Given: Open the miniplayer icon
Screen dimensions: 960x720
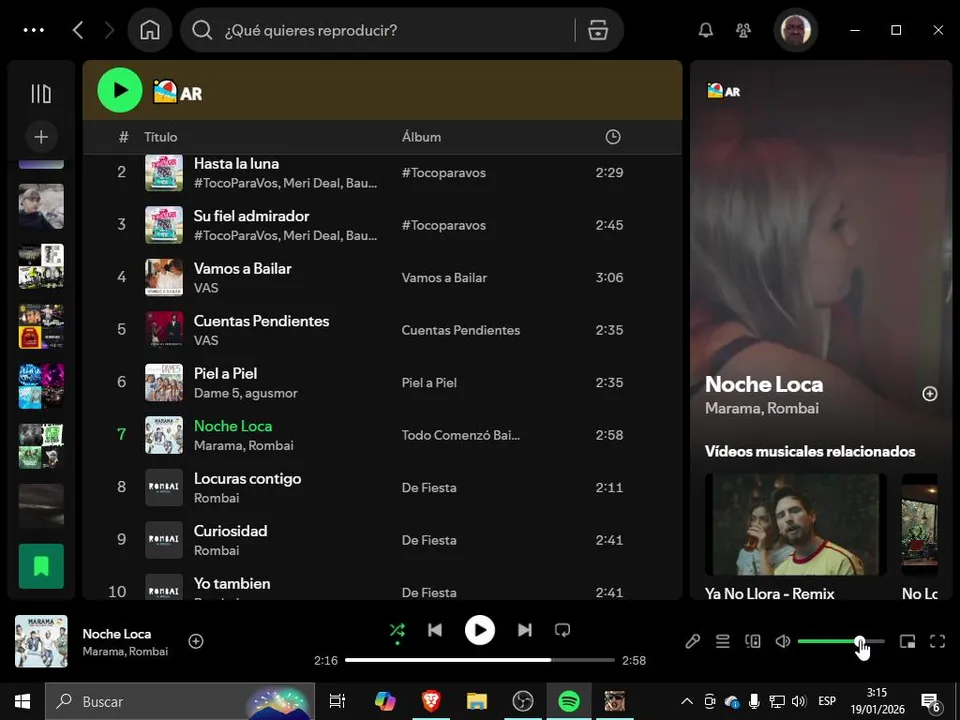Looking at the screenshot, I should tap(907, 641).
